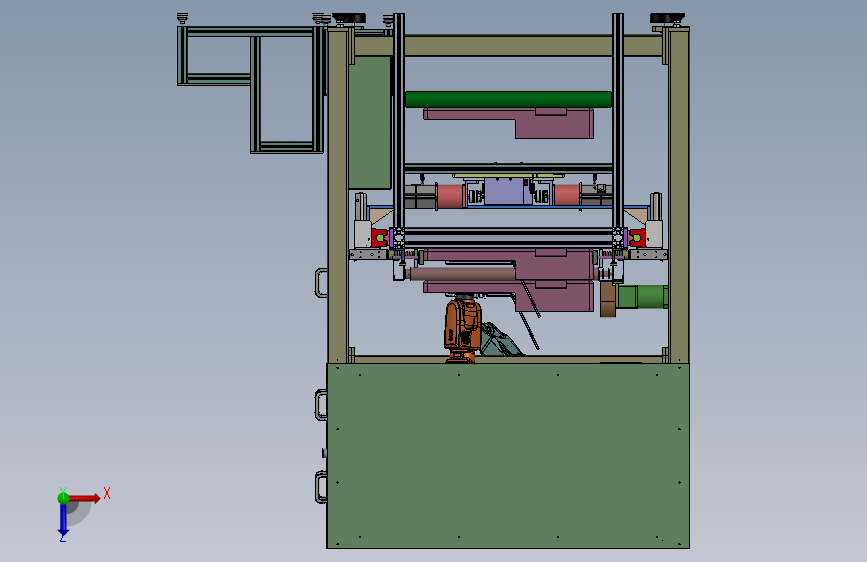Select the right salmon-colored roller
The height and width of the screenshot is (562, 867).
[x=567, y=195]
